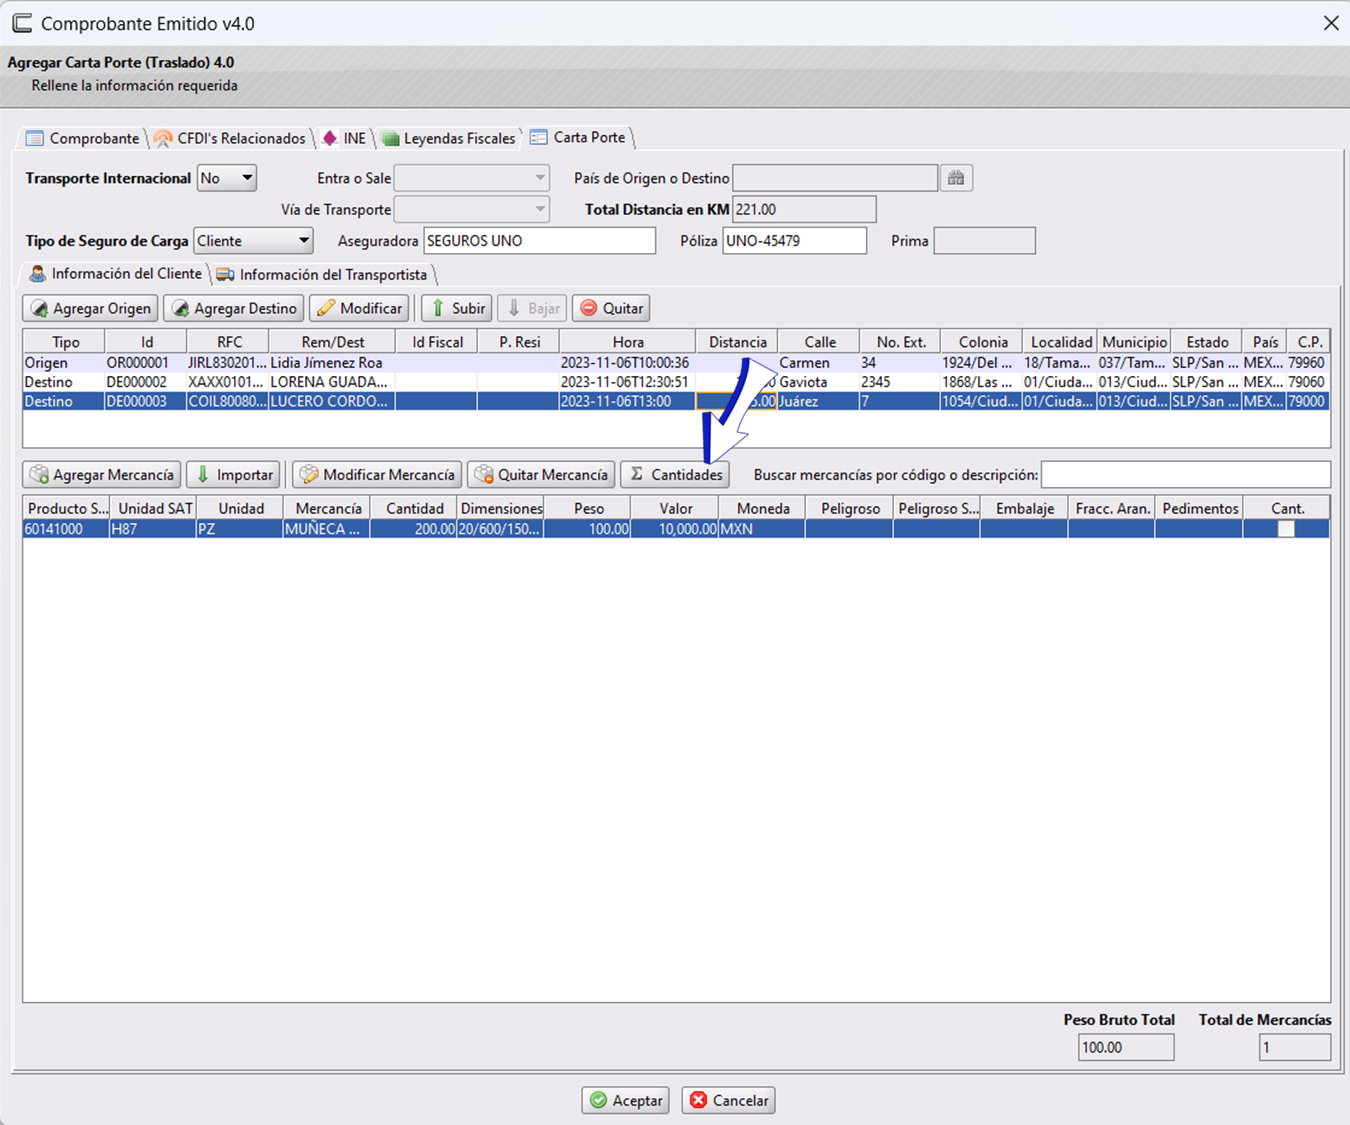Click the Agregar Origen button

[91, 308]
